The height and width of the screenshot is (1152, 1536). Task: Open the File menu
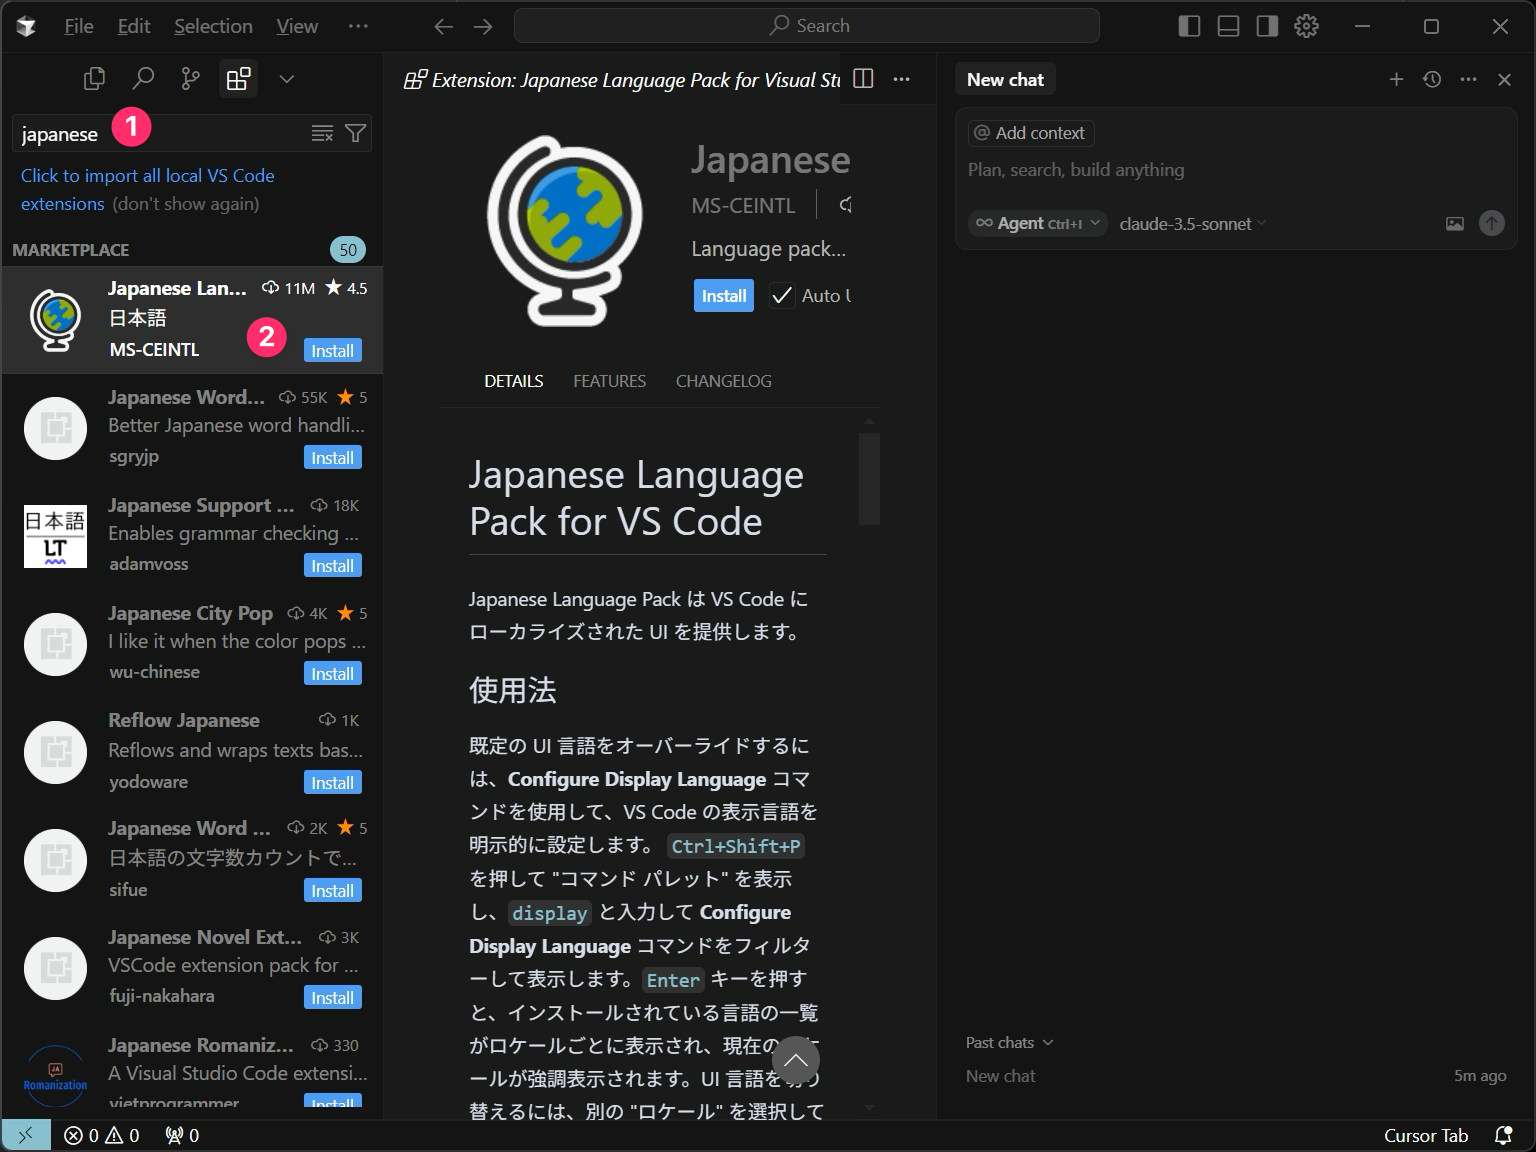coord(79,26)
